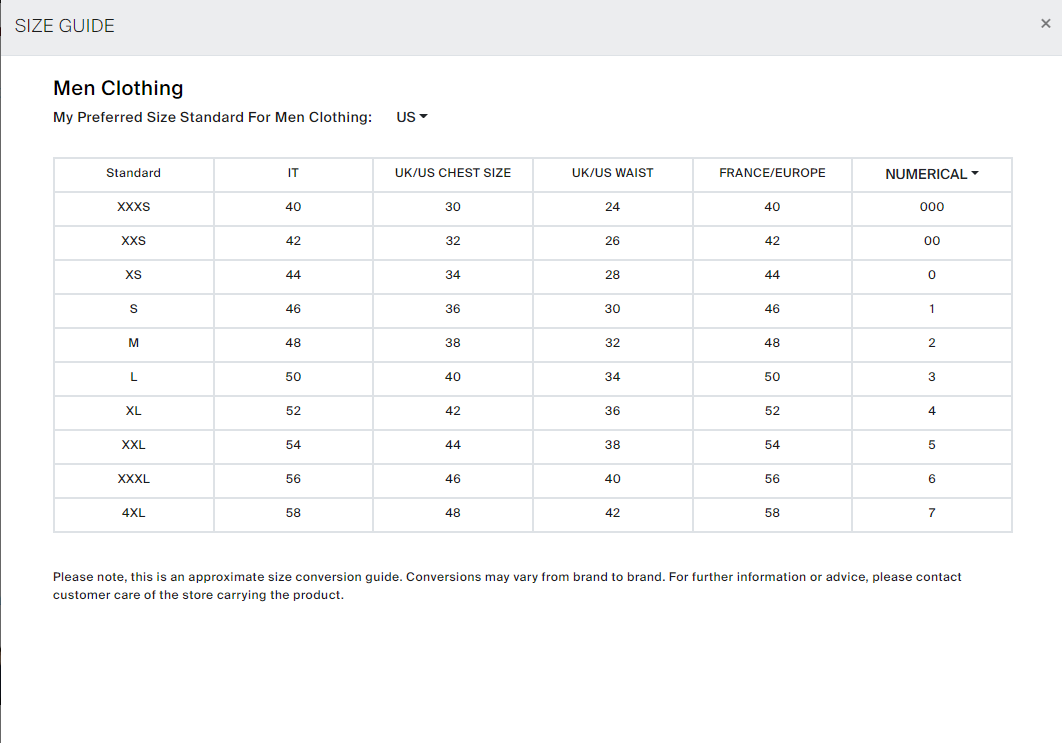Close the Size Guide dialog
The image size is (1062, 743).
click(x=1045, y=24)
